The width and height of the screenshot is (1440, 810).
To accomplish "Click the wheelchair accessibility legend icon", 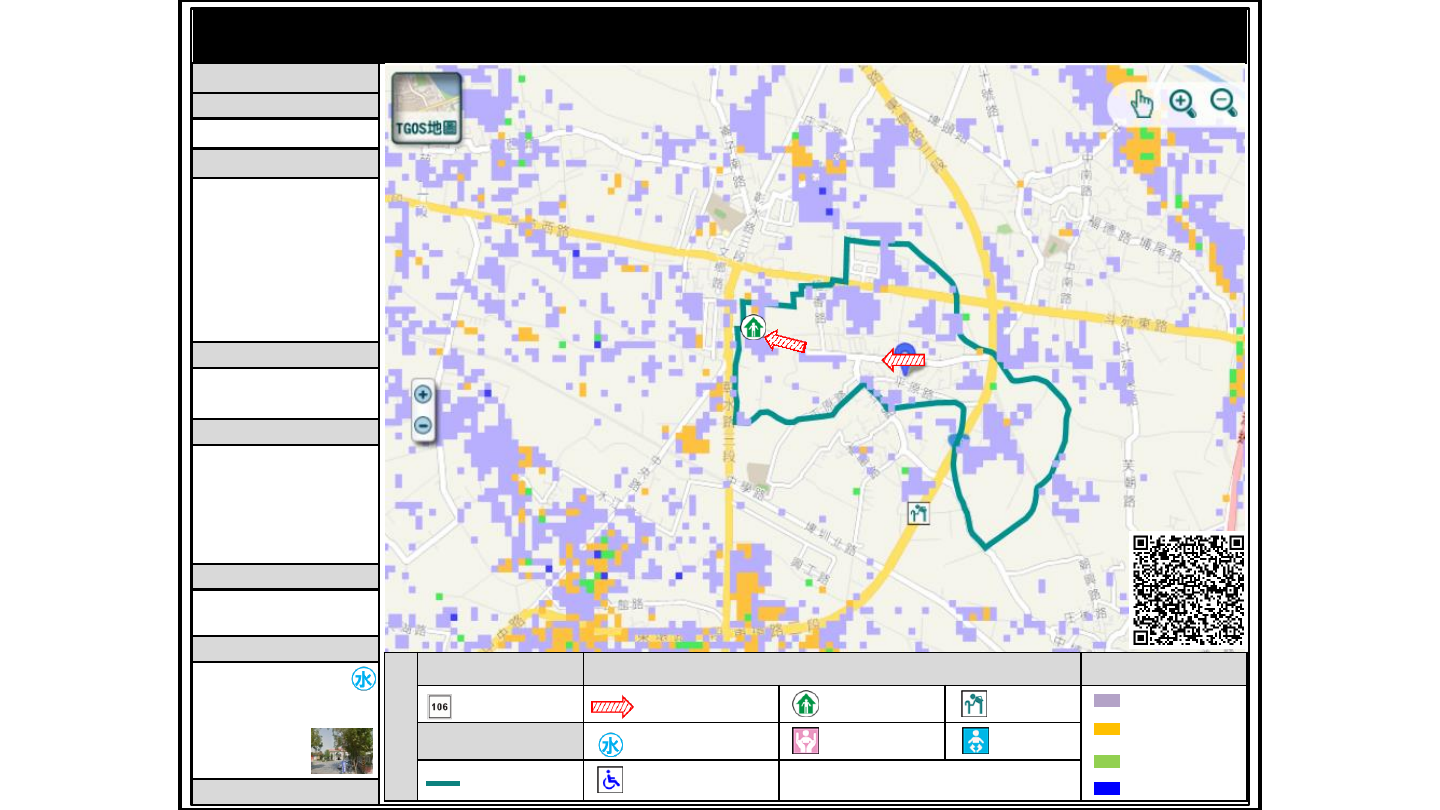I will click(x=610, y=781).
